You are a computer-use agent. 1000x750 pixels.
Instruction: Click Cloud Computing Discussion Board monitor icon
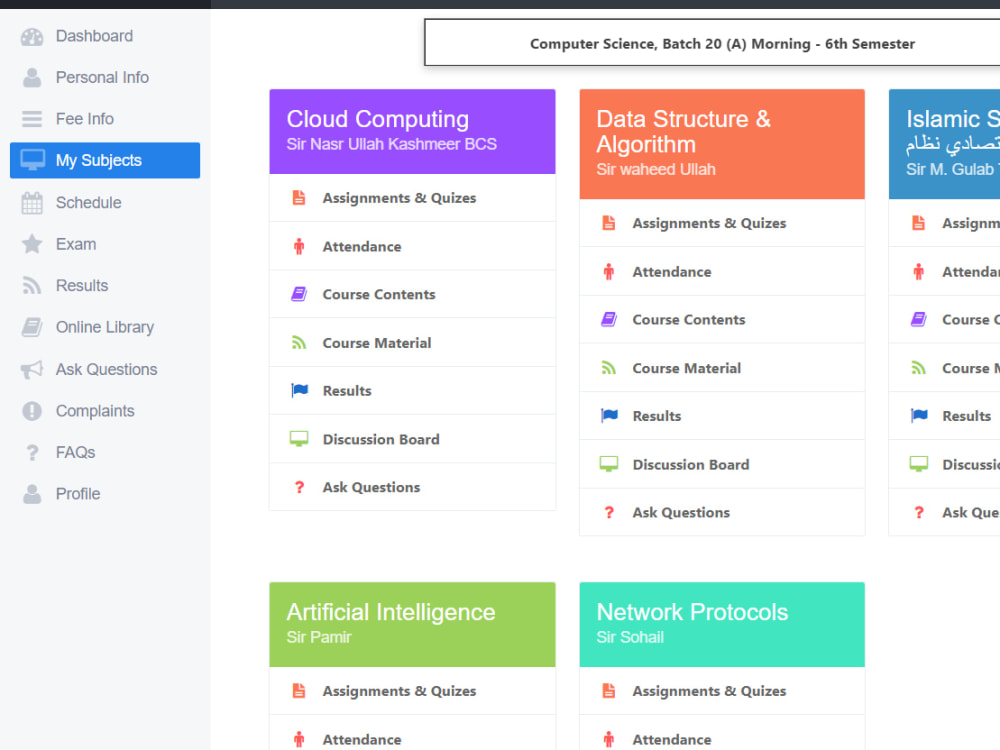point(298,439)
